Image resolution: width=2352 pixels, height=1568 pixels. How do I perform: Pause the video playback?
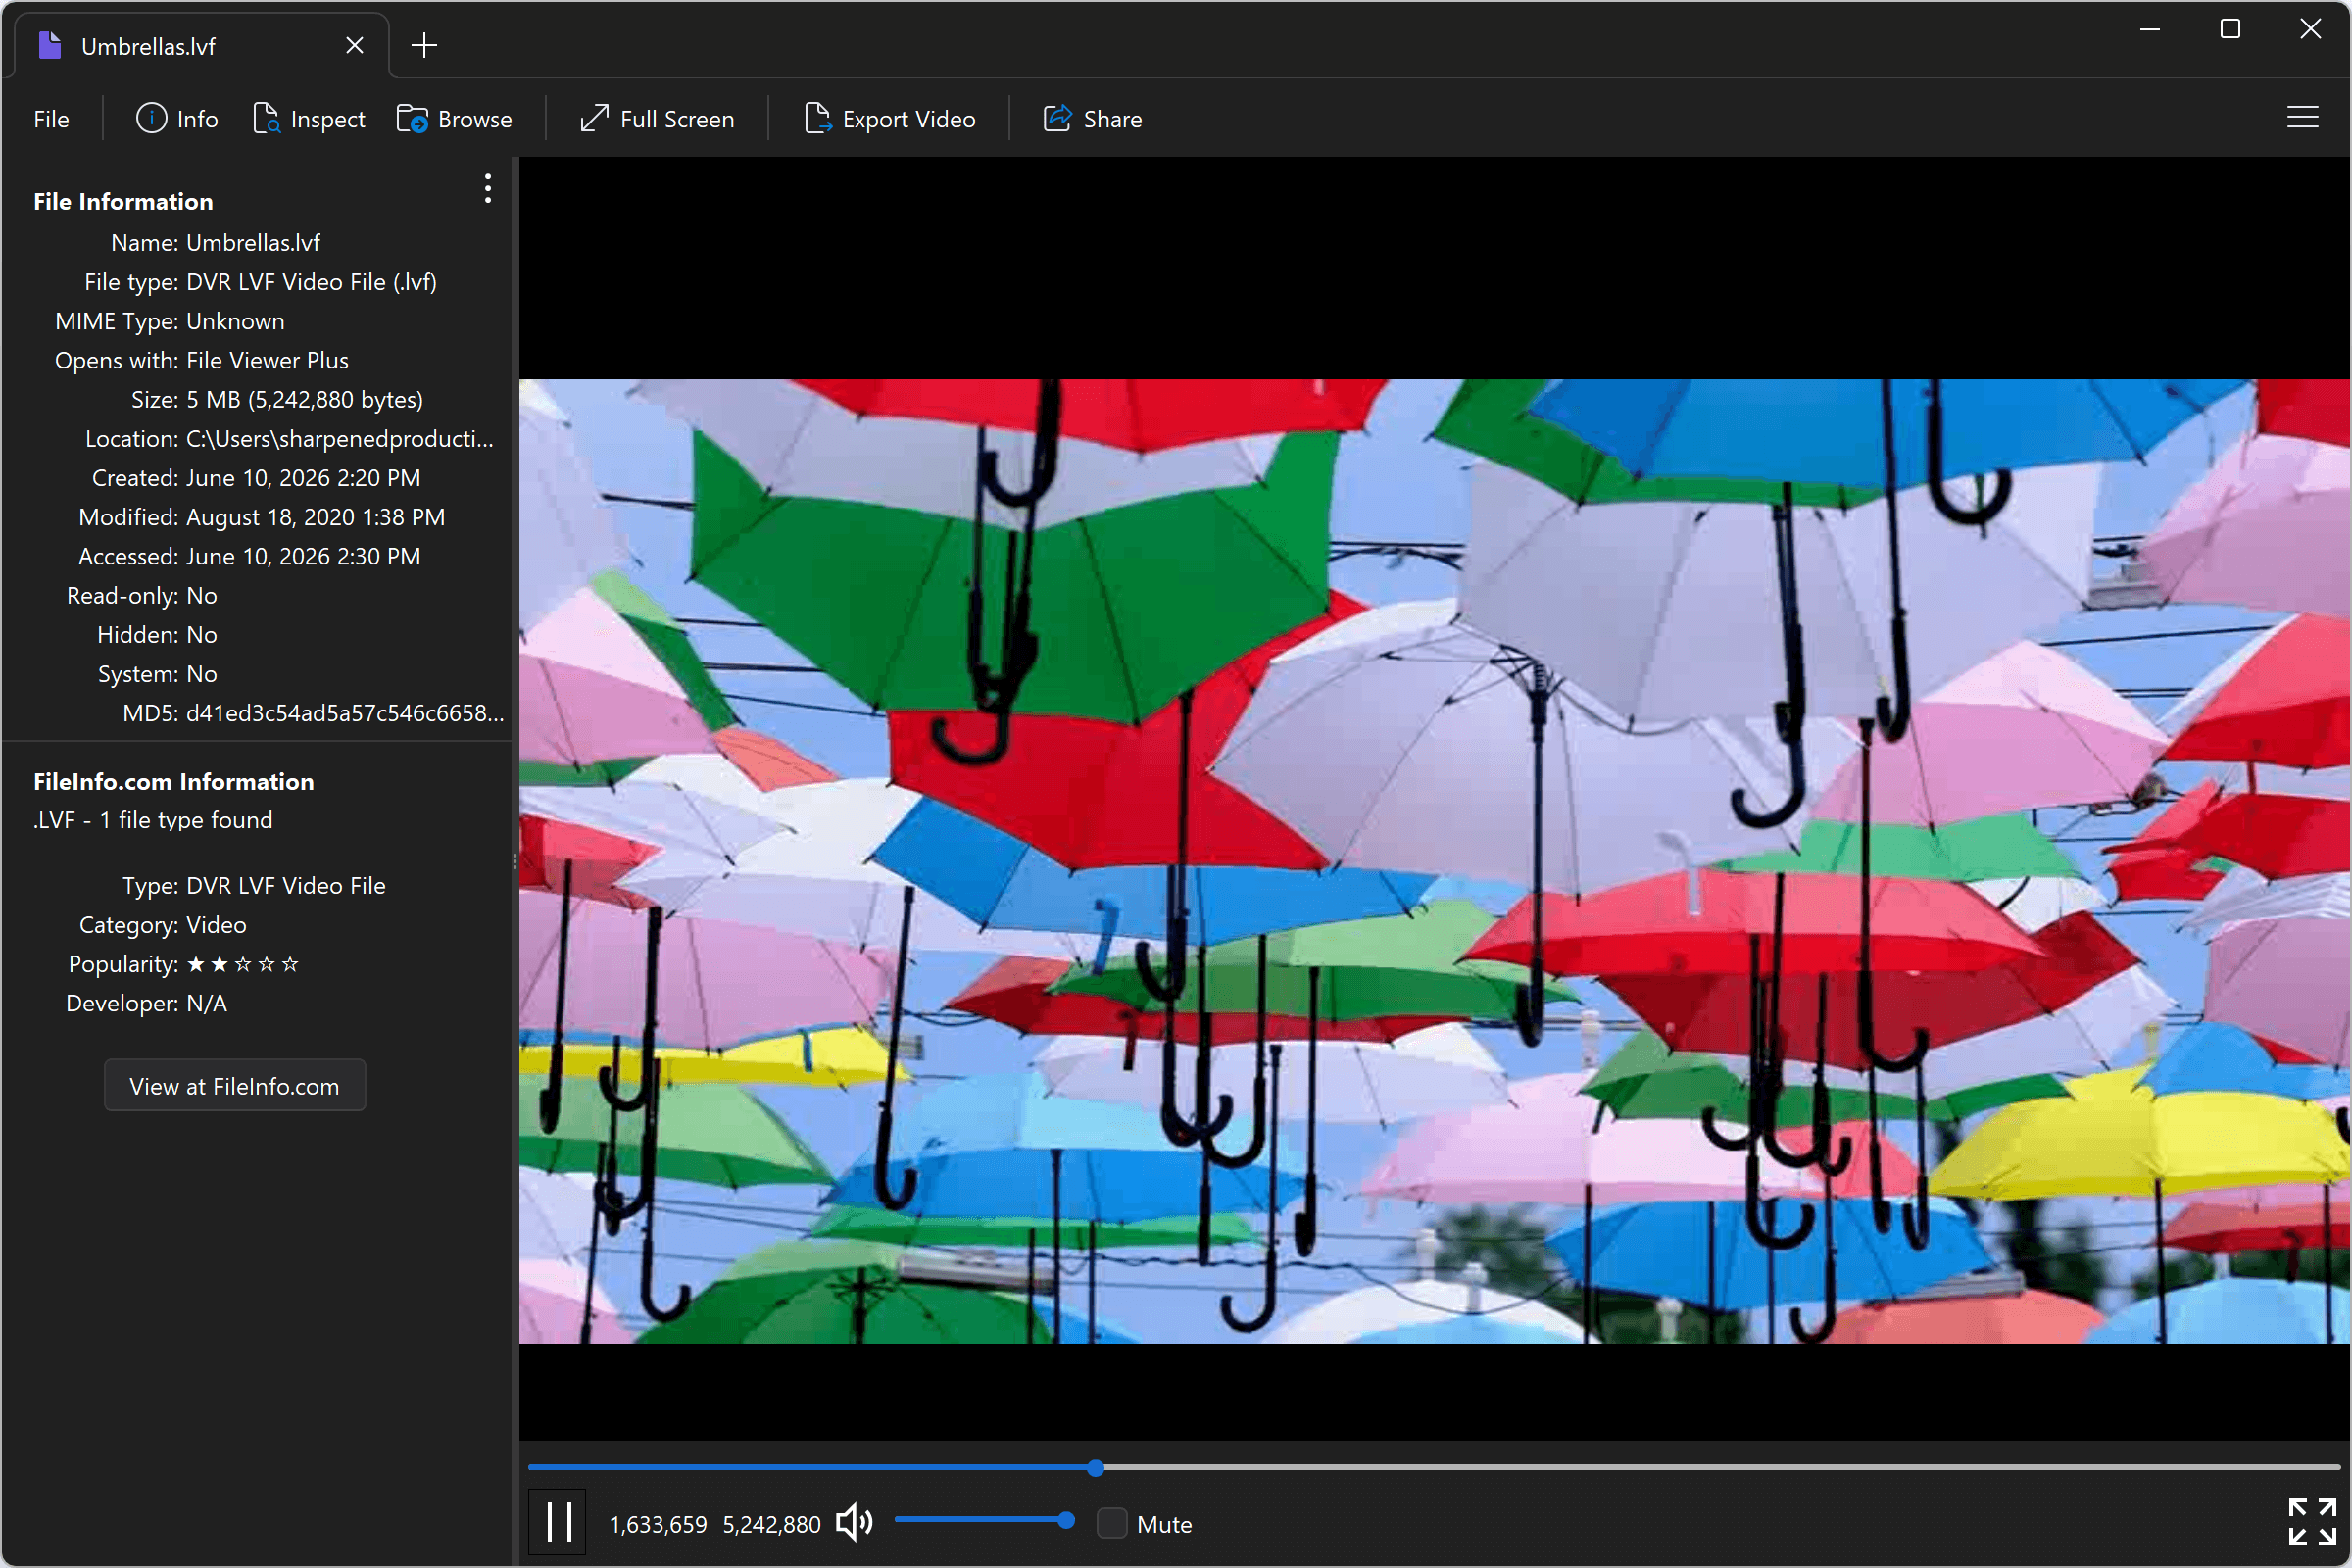[558, 1522]
